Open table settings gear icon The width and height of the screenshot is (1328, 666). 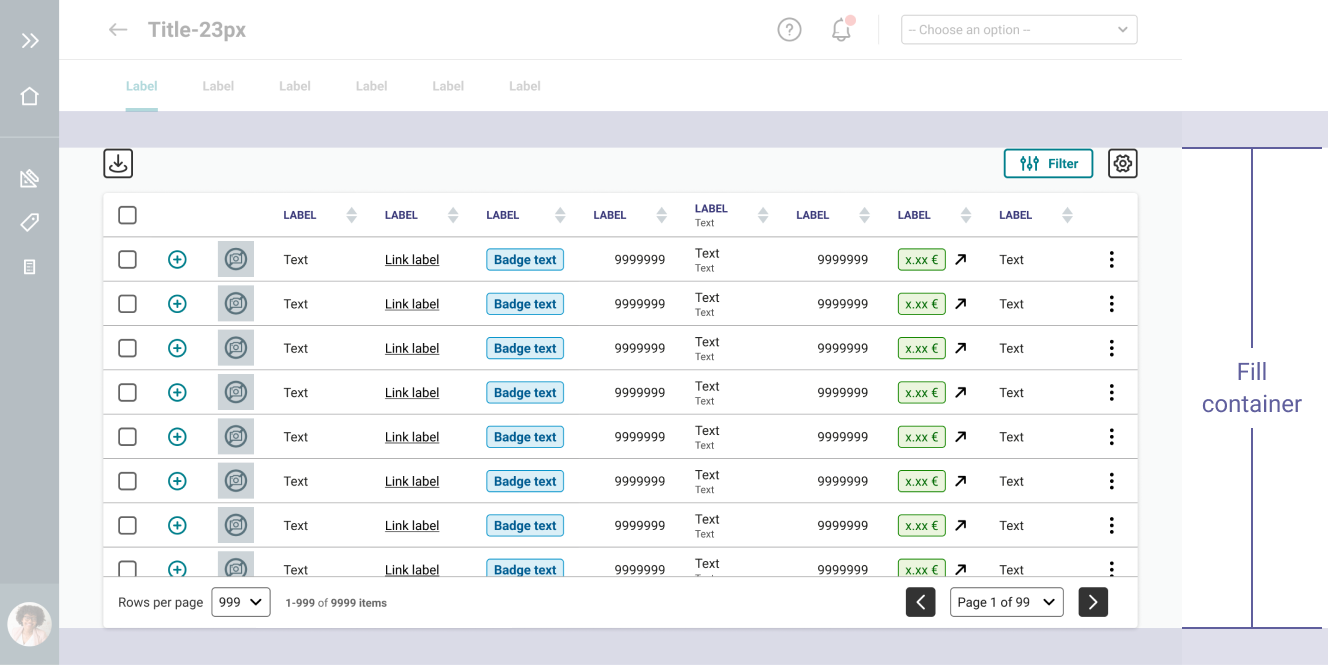[1122, 164]
